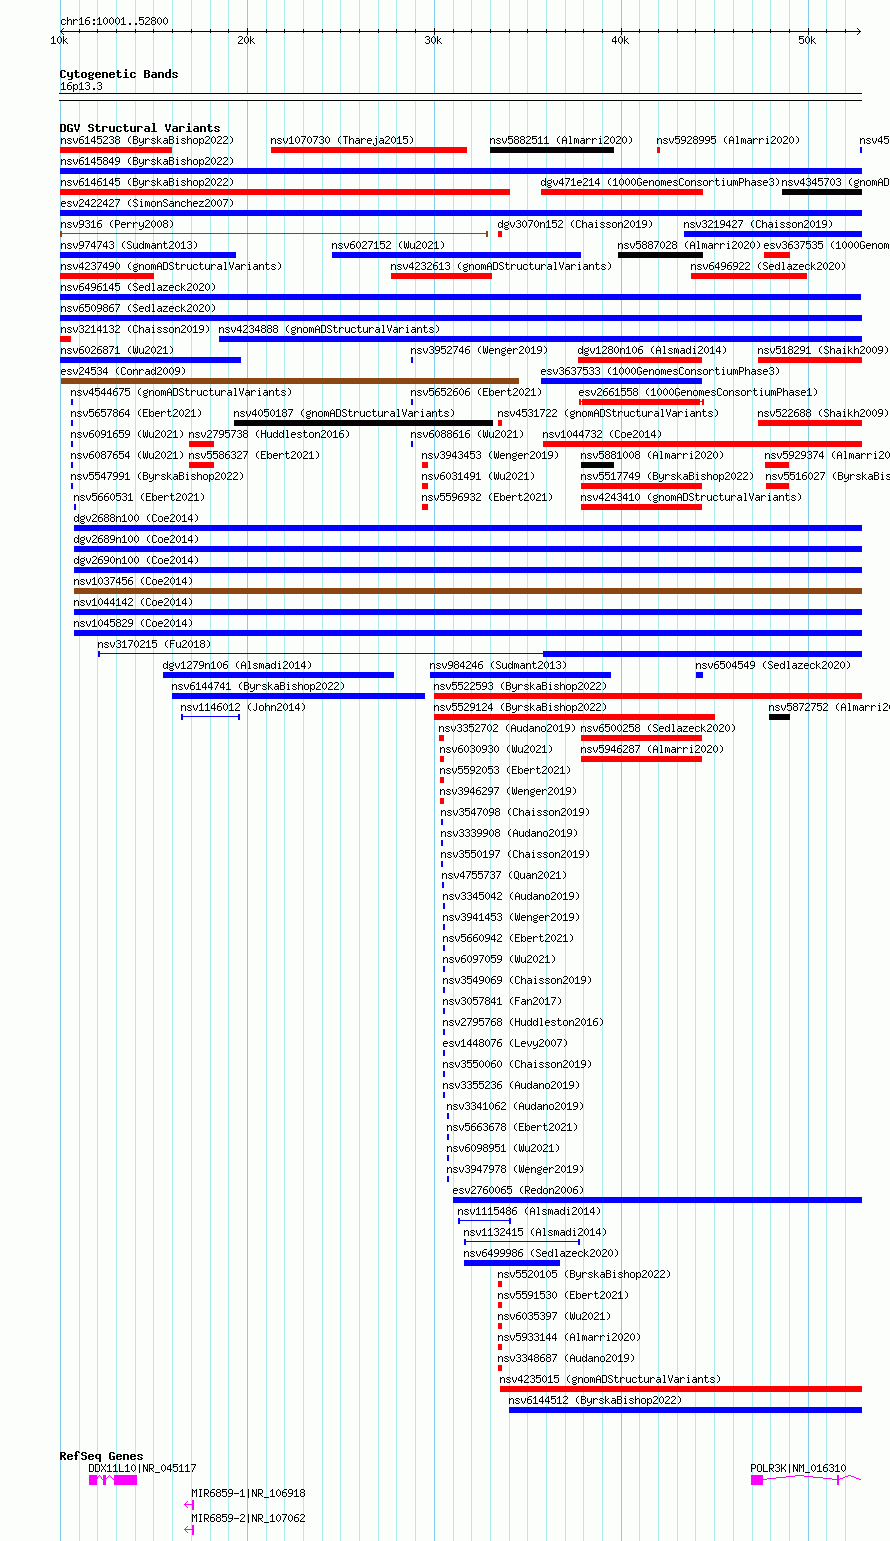This screenshot has height=1541, width=890.
Task: Click the nsv5887028 (Almarri2020) label
Action: click(689, 246)
